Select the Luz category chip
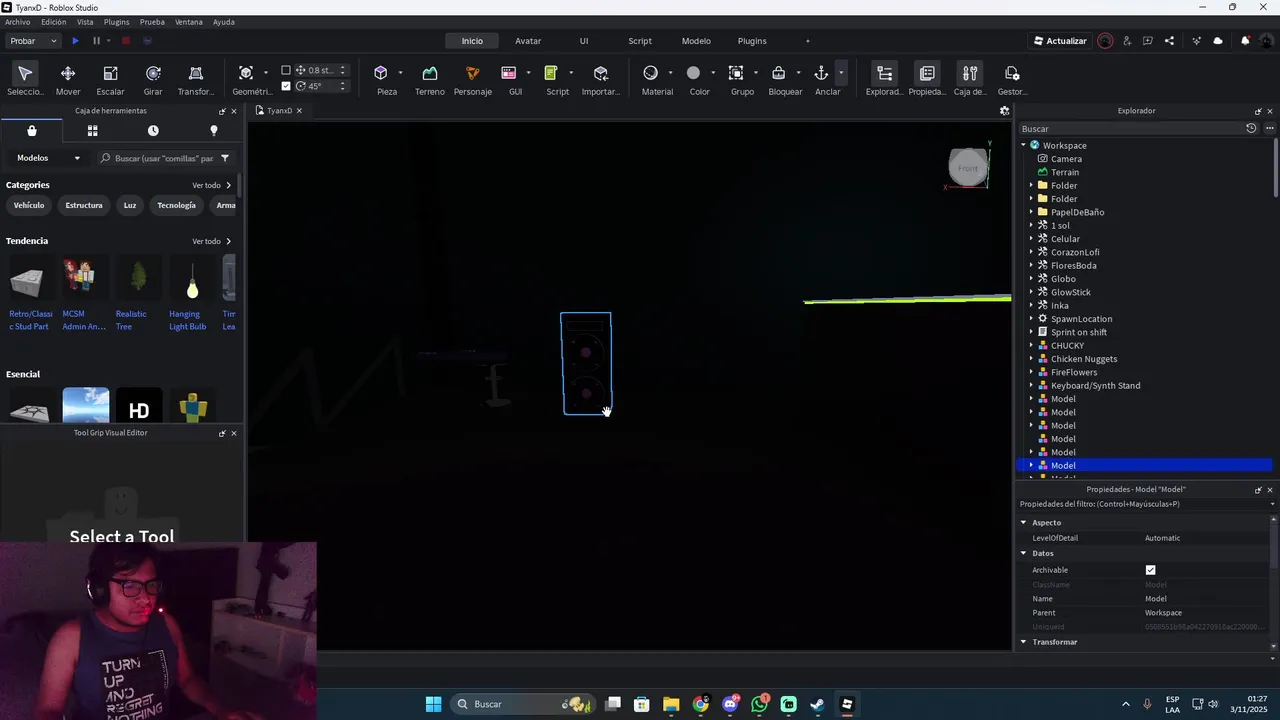Image resolution: width=1280 pixels, height=720 pixels. [x=130, y=205]
